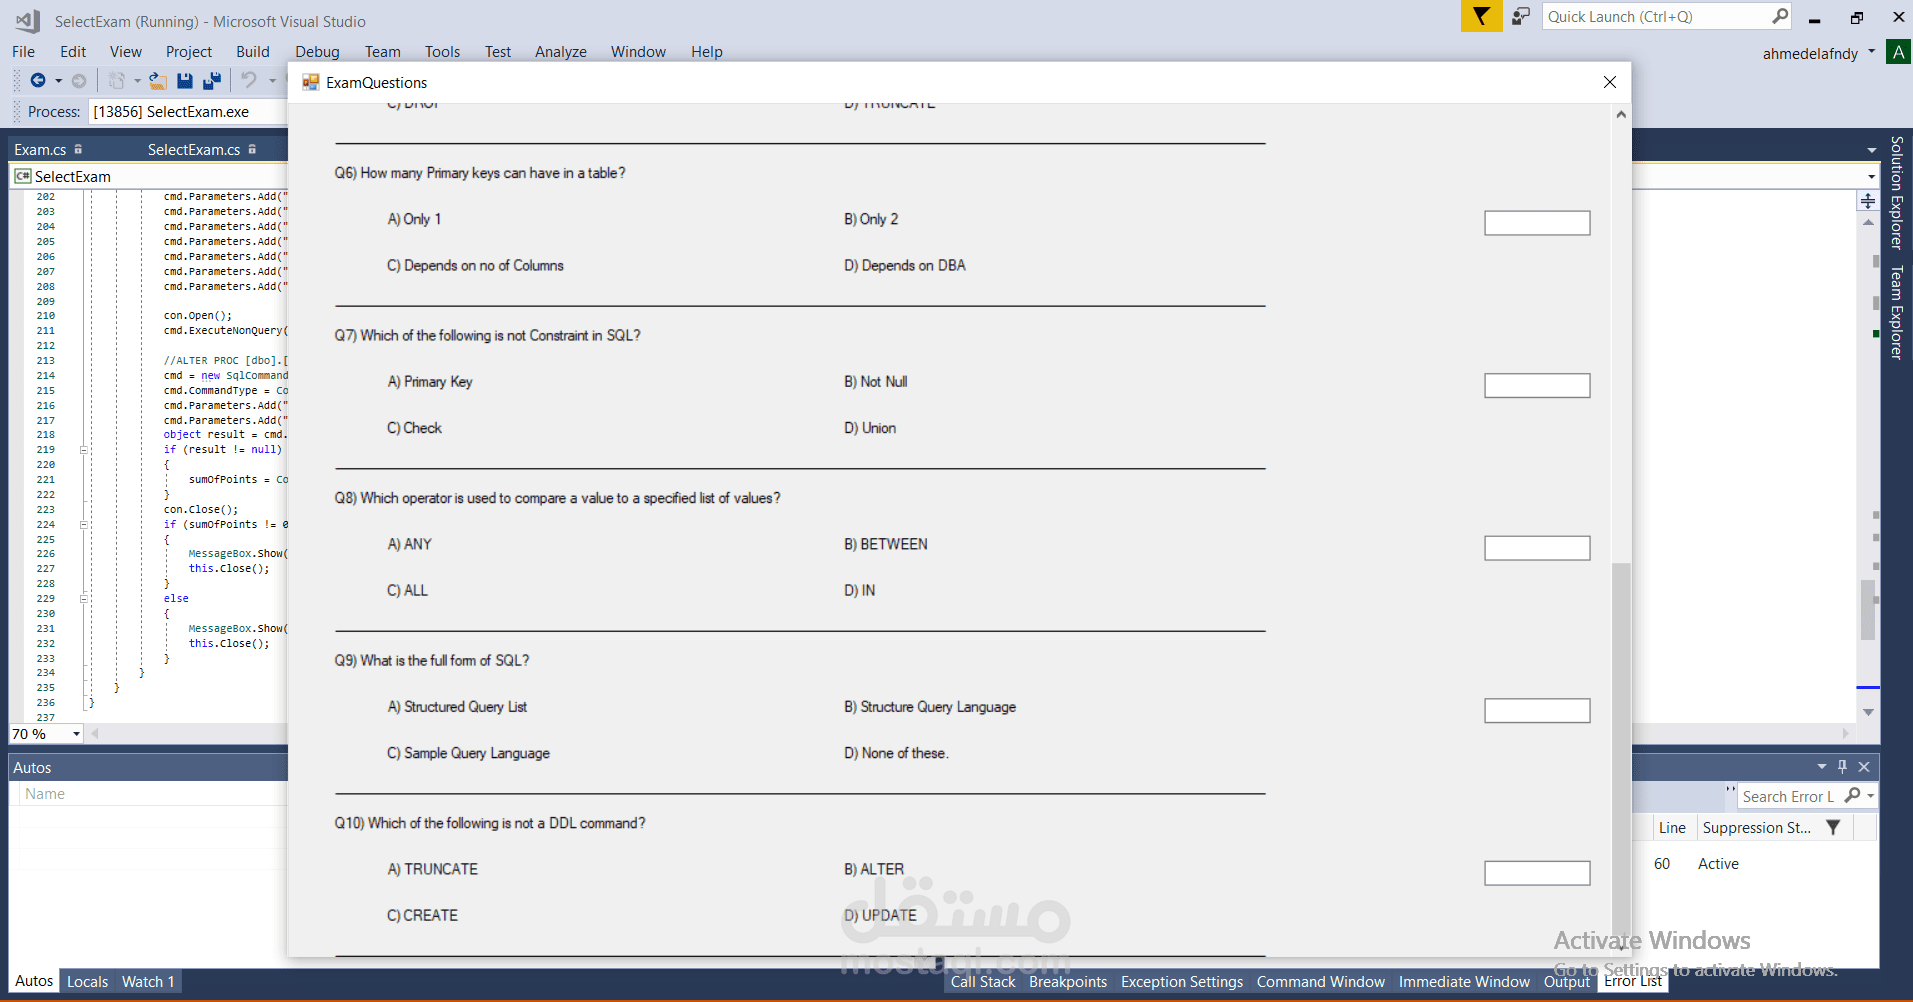Click the Error List search magnifier icon

click(x=1853, y=795)
